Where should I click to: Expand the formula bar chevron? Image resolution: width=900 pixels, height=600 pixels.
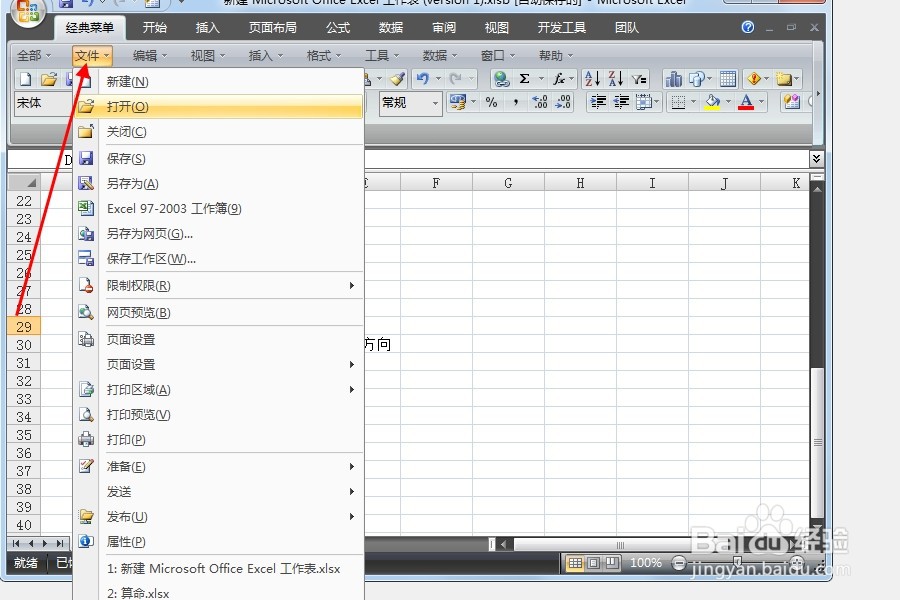[816, 158]
